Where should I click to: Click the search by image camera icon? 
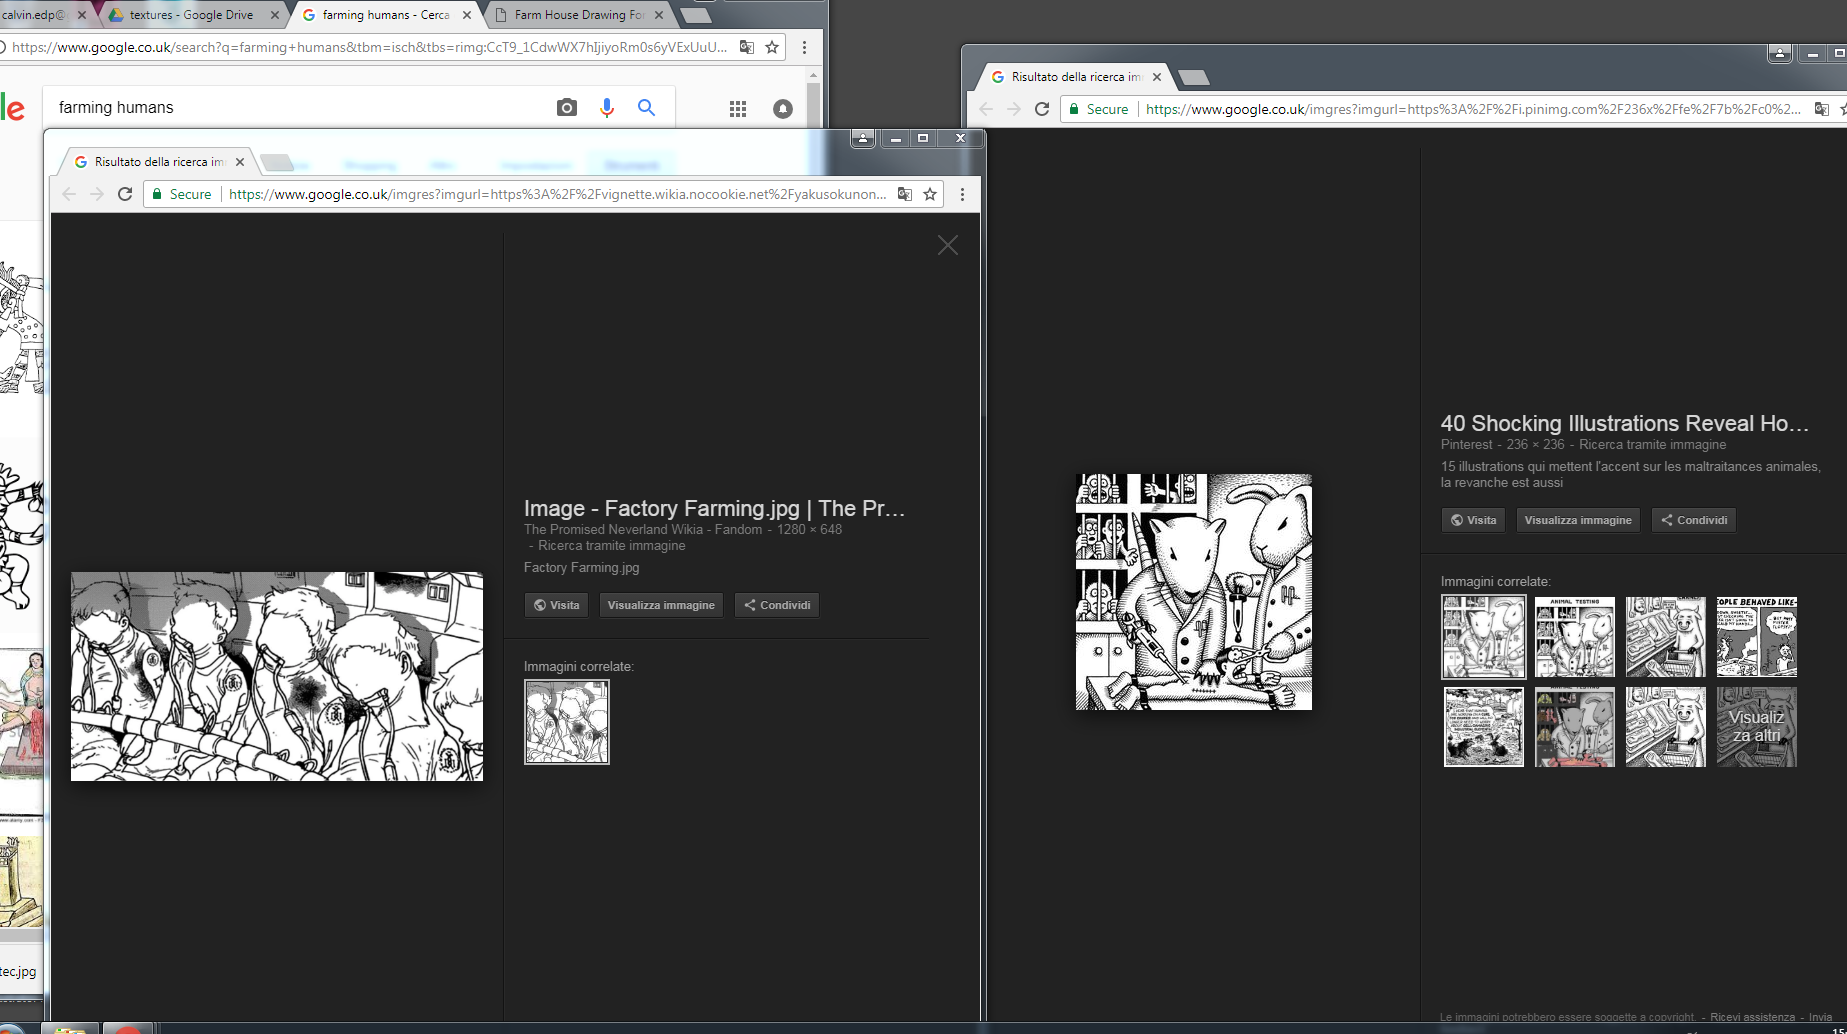566,108
